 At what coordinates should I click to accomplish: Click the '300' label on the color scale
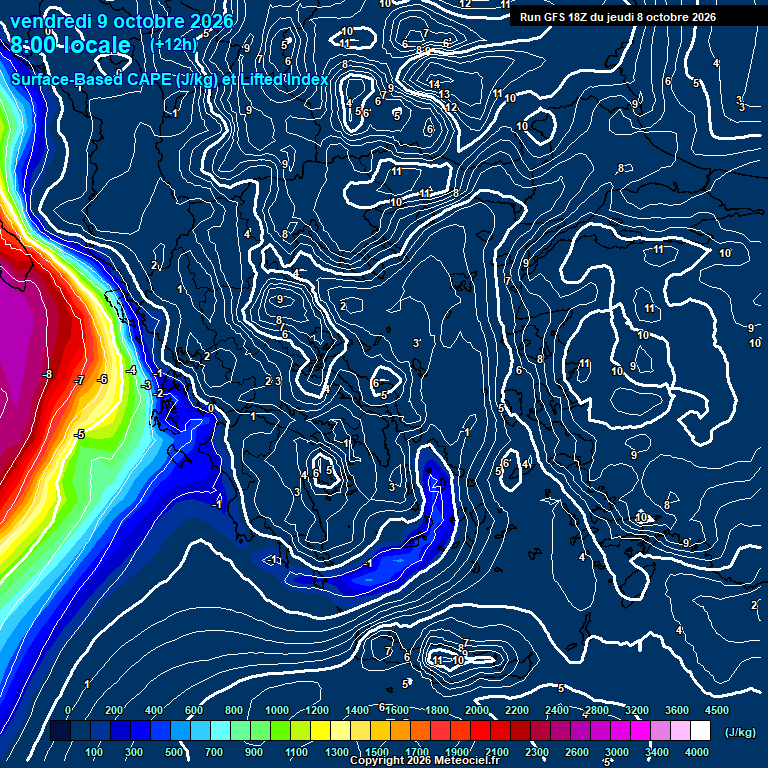pyautogui.click(x=134, y=752)
